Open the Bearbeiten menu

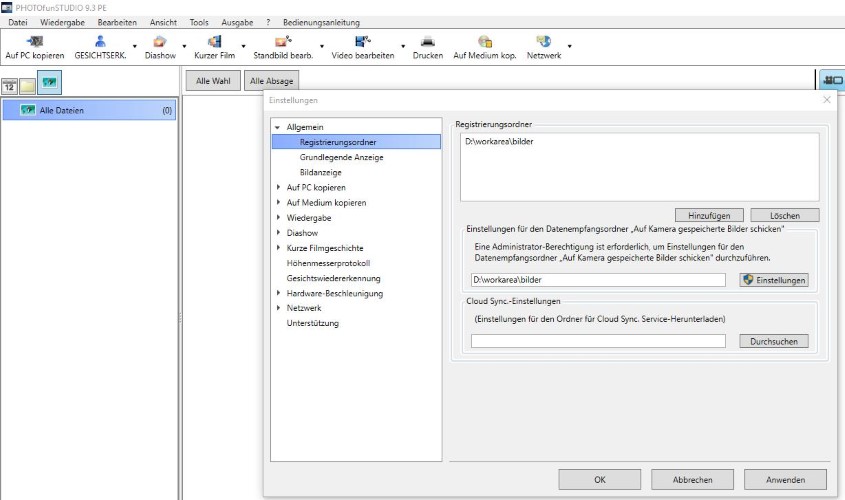point(117,22)
